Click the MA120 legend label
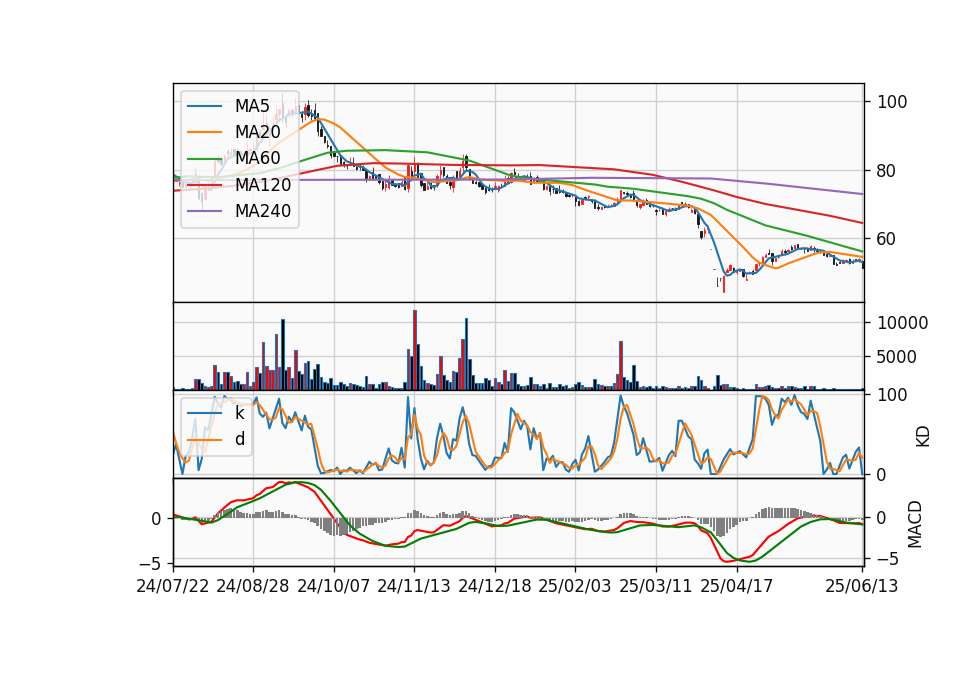960x690 pixels. pyautogui.click(x=263, y=184)
